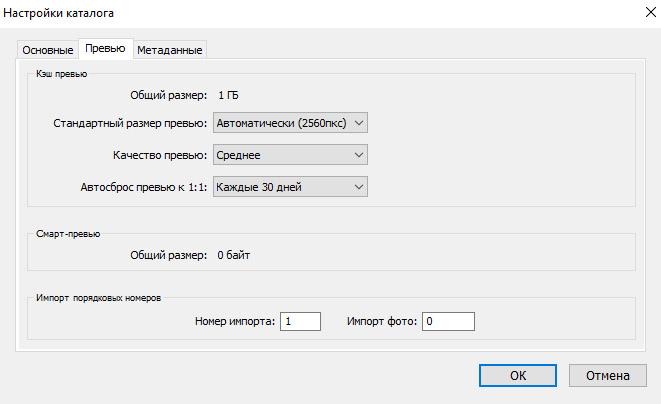
Task: Click the 0 байт smart preview size
Action: [x=234, y=255]
